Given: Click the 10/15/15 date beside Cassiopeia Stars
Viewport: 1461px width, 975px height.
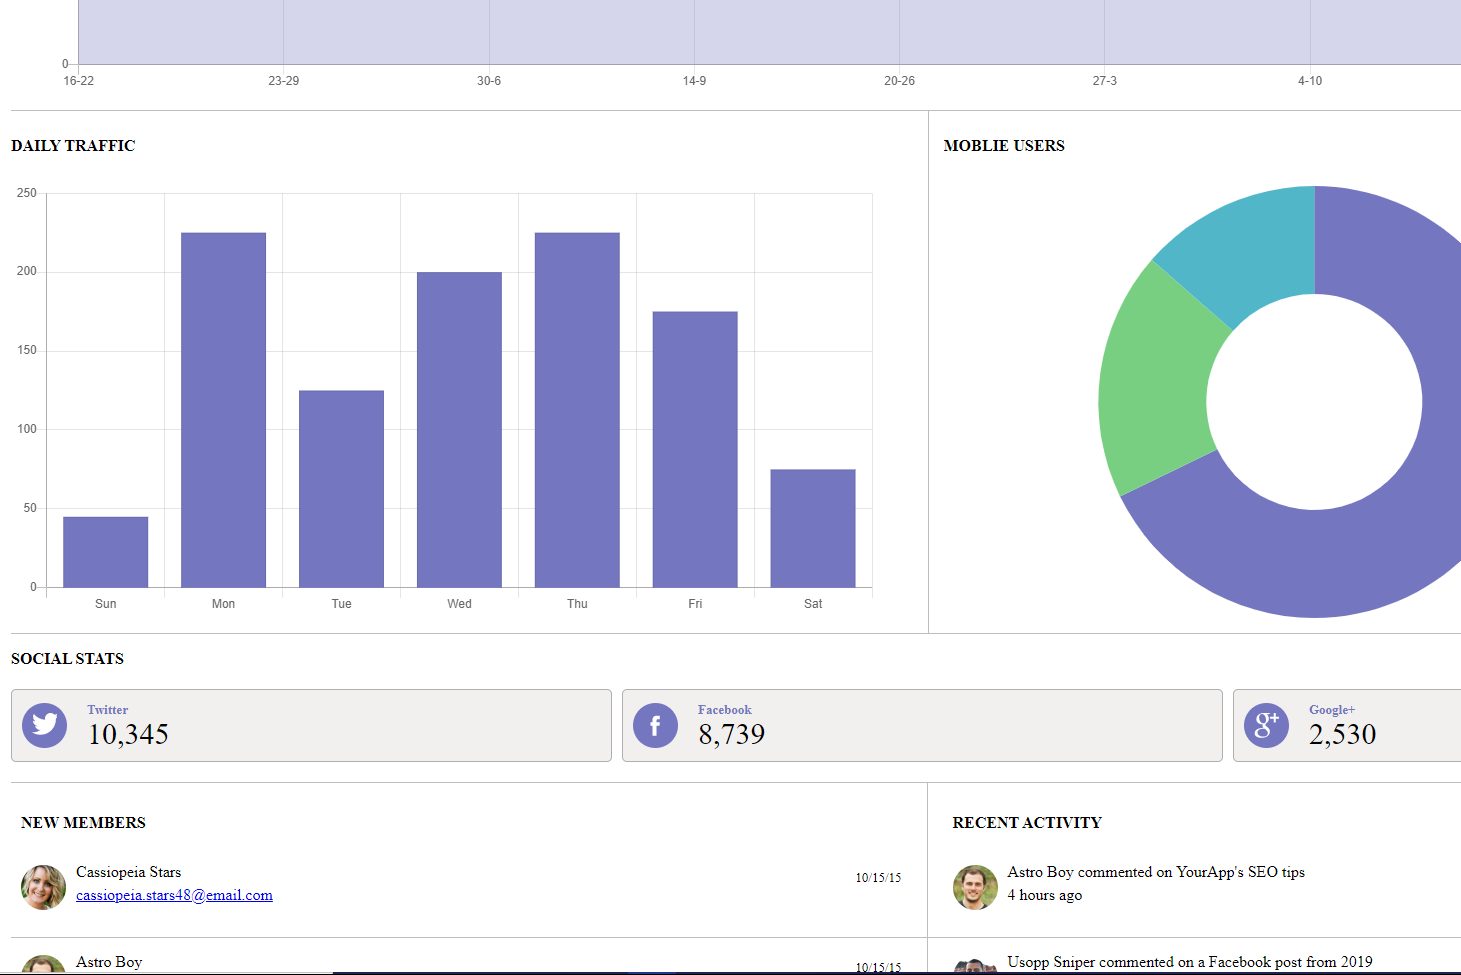Looking at the screenshot, I should pyautogui.click(x=878, y=878).
